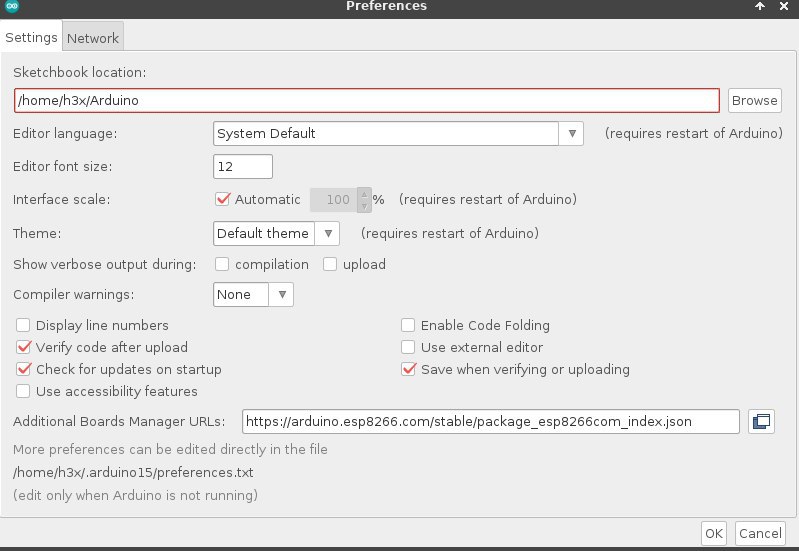The image size is (799, 551).
Task: Click the Theme dropdown arrow
Action: tap(328, 233)
